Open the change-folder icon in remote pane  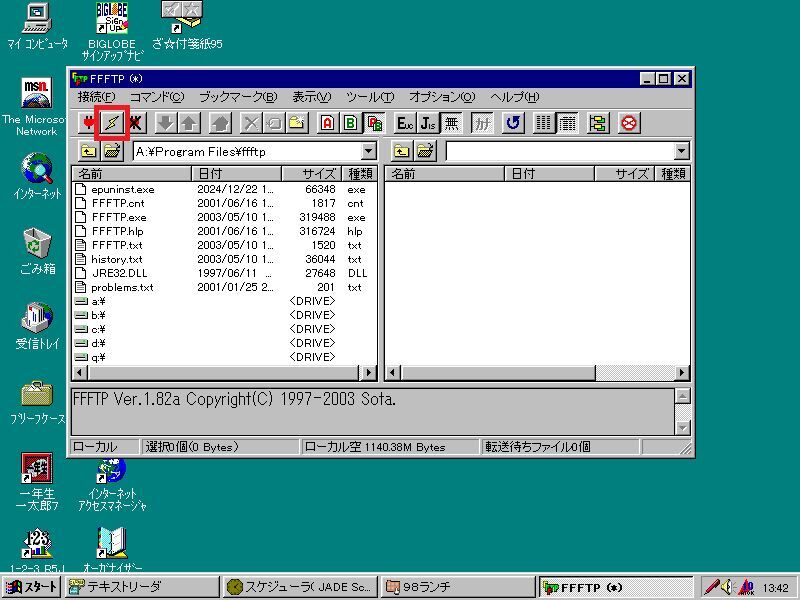426,151
